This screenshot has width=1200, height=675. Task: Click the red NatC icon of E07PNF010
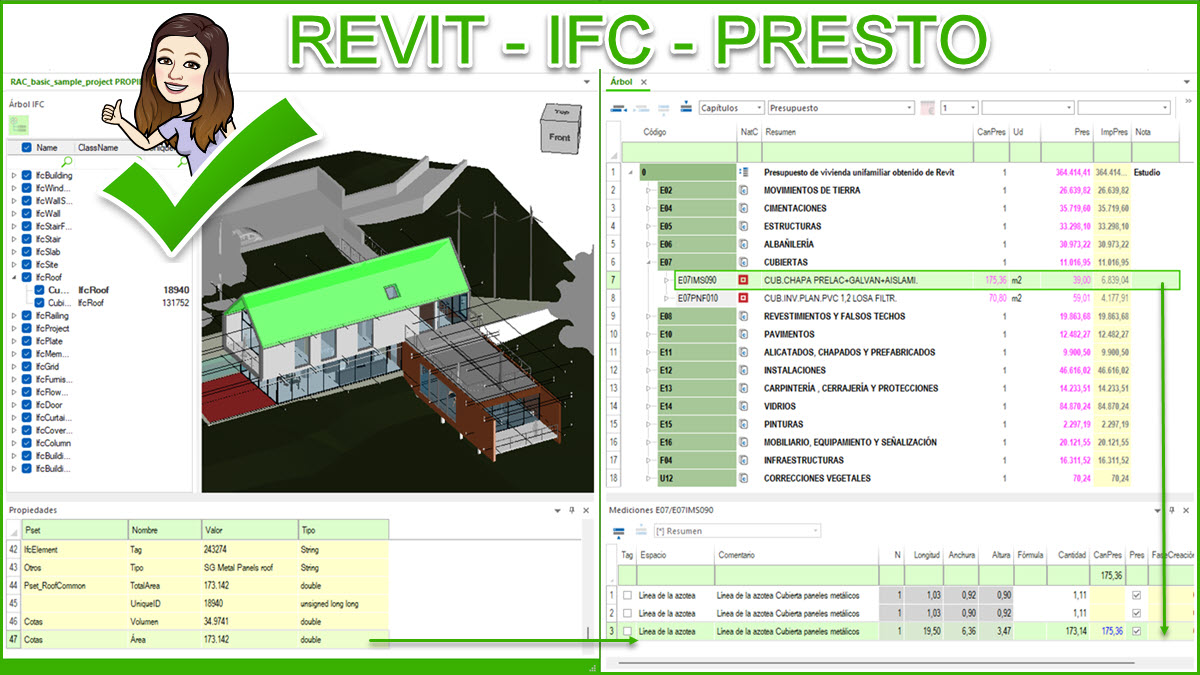point(743,298)
